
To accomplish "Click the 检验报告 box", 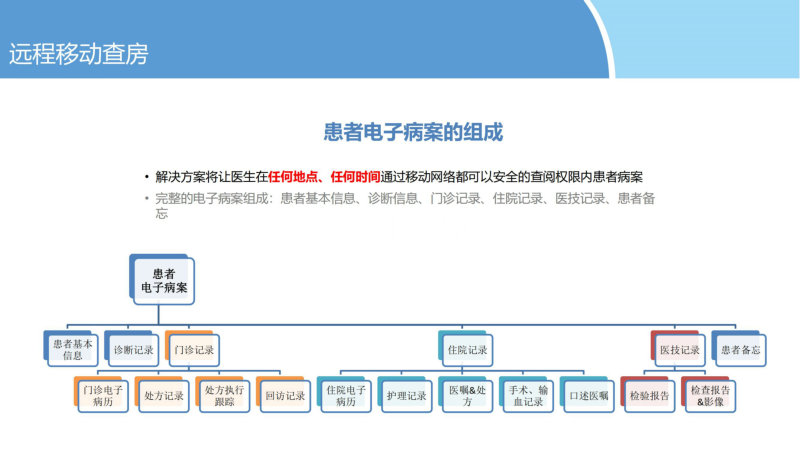I will point(649,396).
